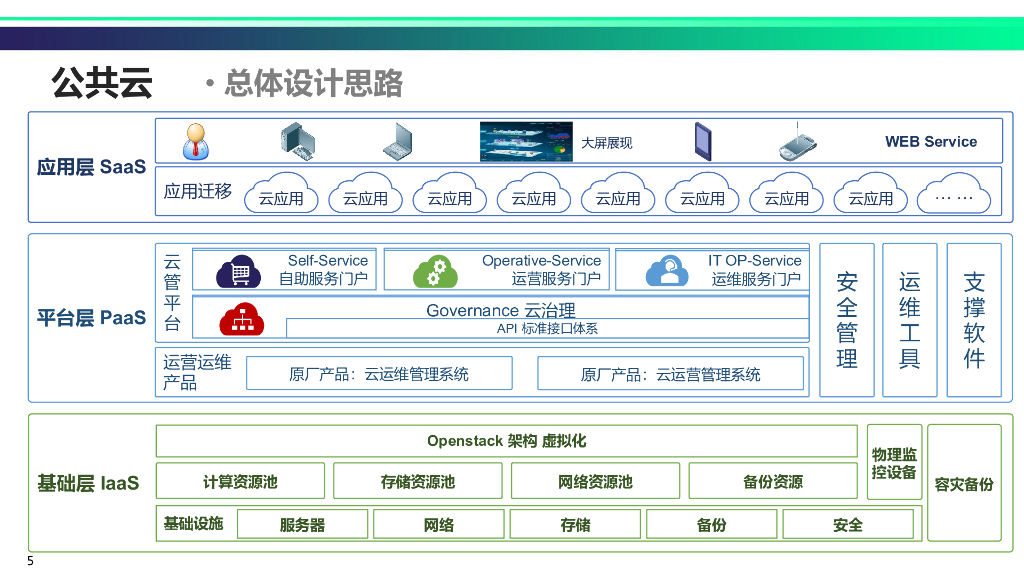Click the user avatar icon in SaaS row
This screenshot has height=576, width=1024.
[x=195, y=141]
